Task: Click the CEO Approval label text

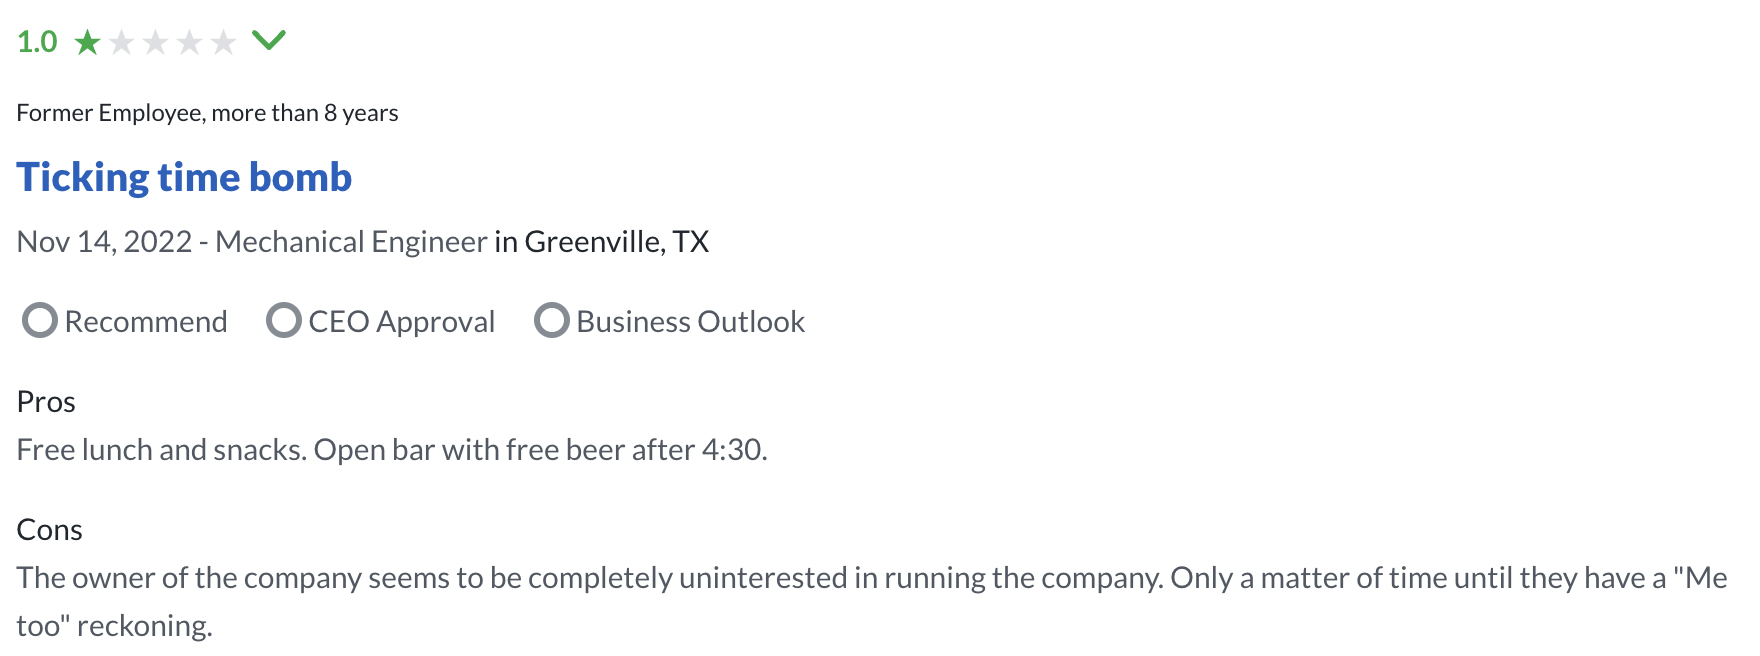Action: point(402,321)
